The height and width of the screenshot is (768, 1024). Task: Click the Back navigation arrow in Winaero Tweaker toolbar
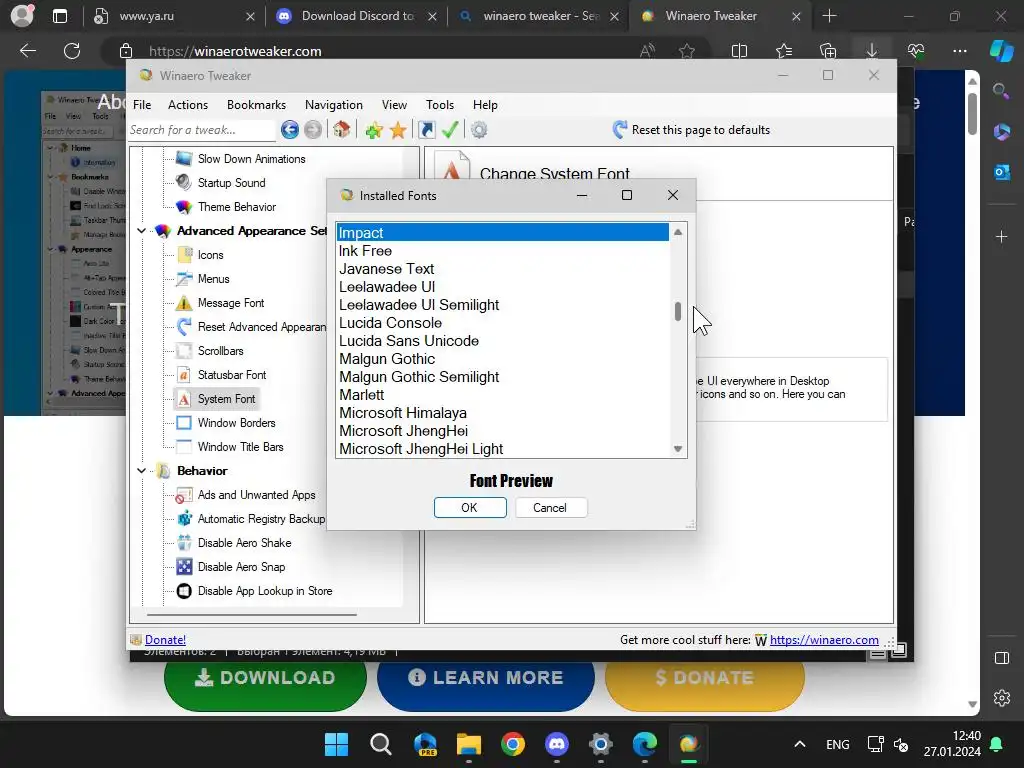[x=289, y=130]
